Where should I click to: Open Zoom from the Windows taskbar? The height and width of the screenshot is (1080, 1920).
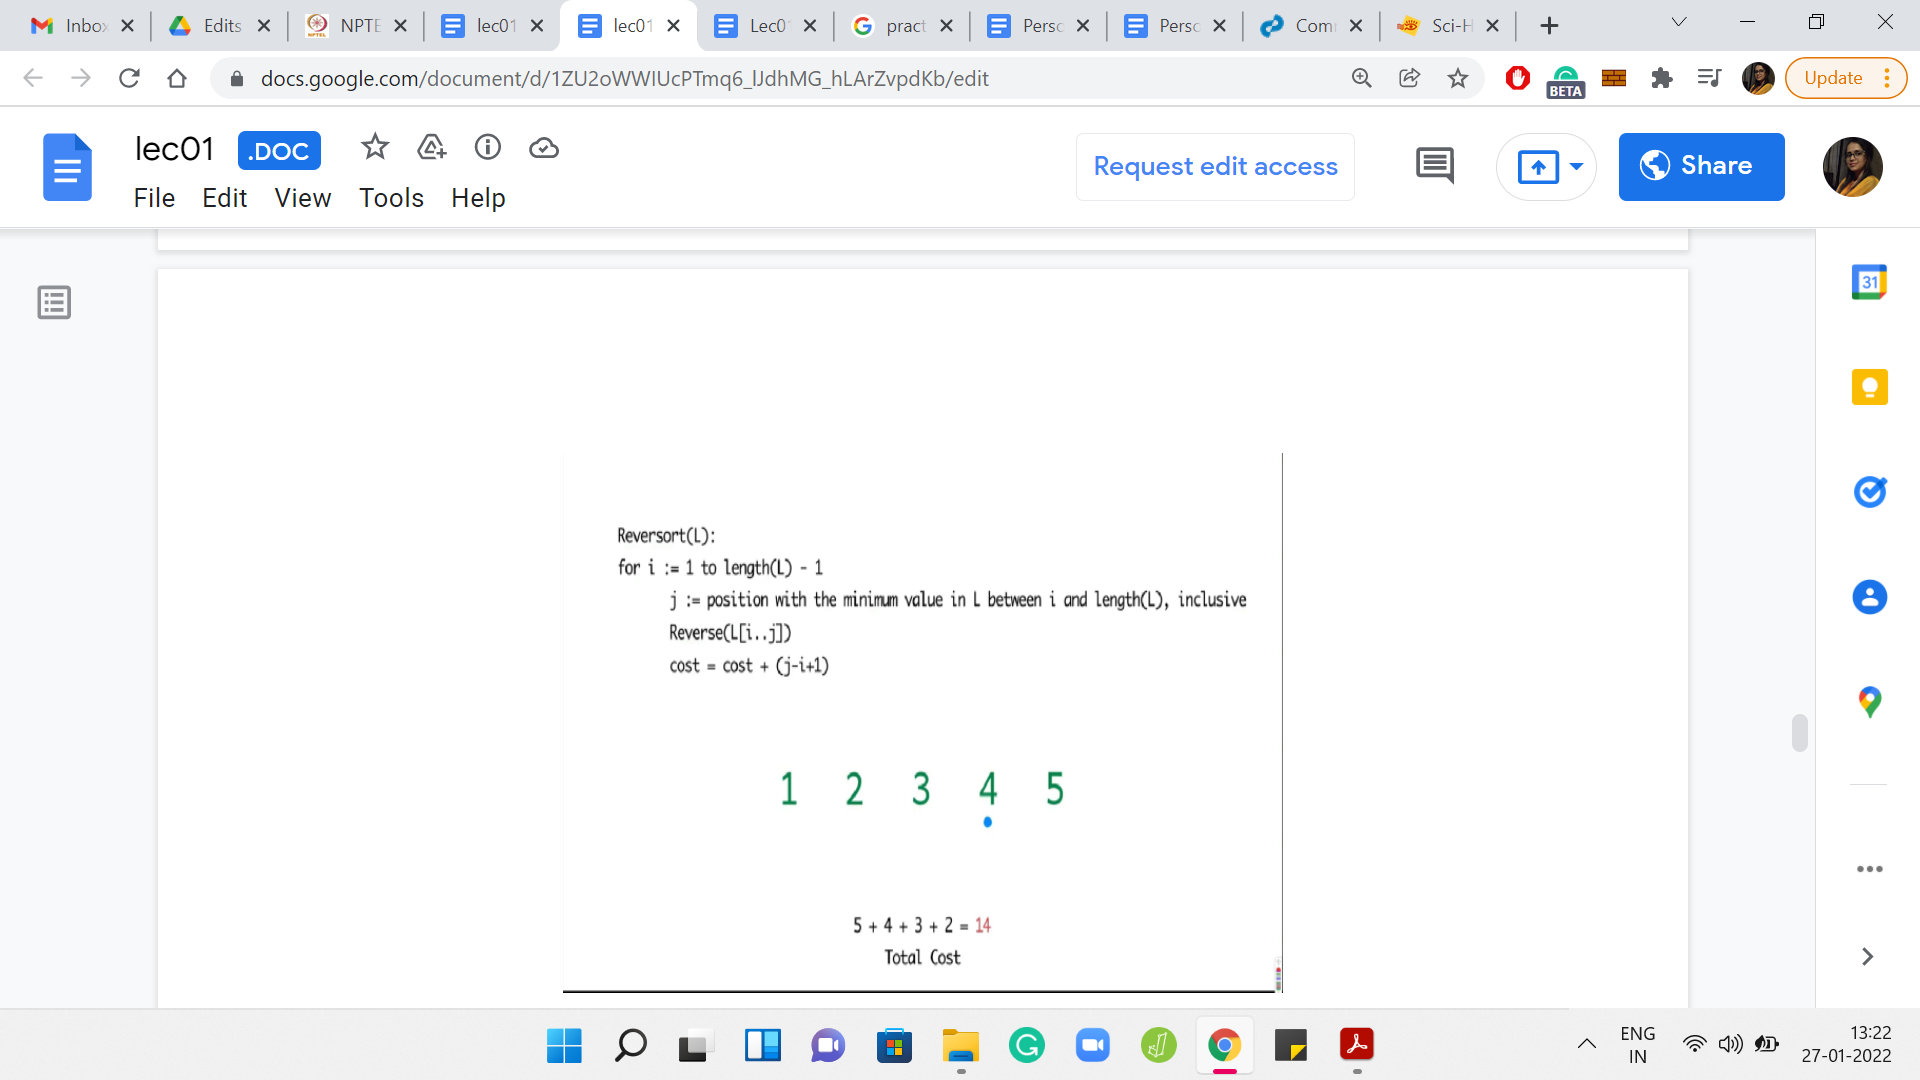(x=1092, y=1046)
